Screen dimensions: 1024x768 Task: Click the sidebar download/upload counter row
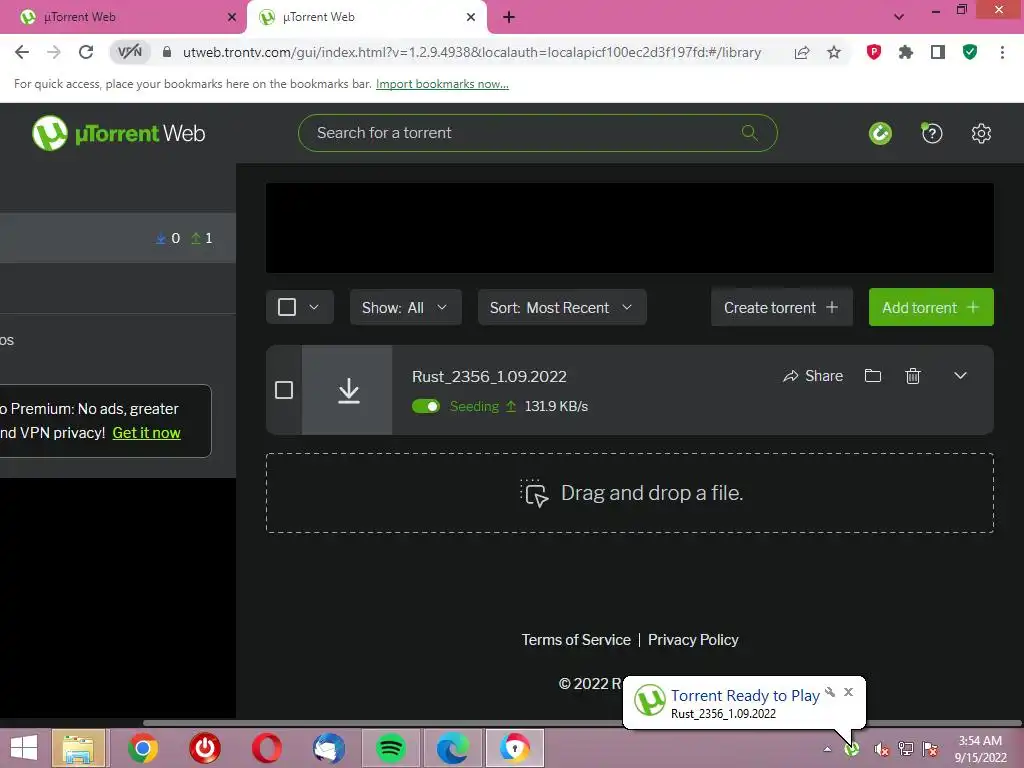pos(118,238)
